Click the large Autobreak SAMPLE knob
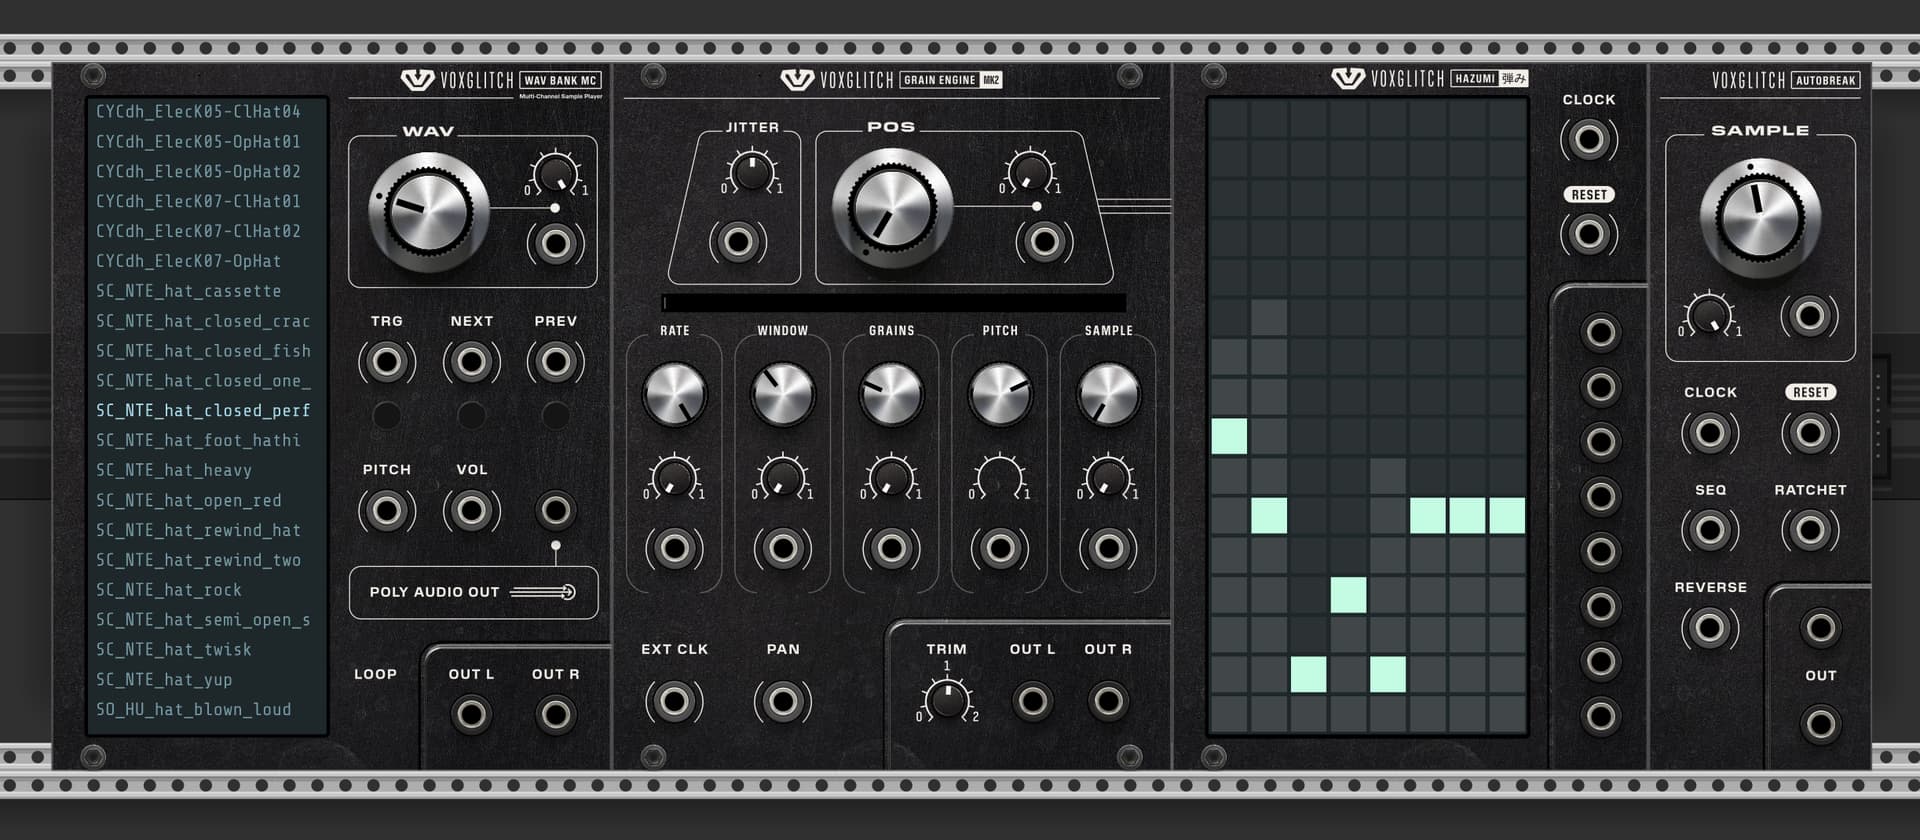The image size is (1920, 840). tap(1760, 218)
